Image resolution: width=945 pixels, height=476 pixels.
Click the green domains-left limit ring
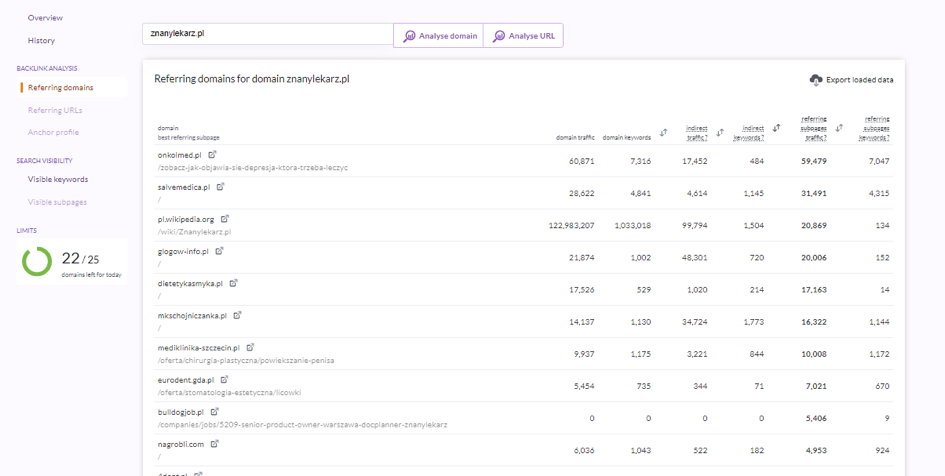[x=37, y=261]
